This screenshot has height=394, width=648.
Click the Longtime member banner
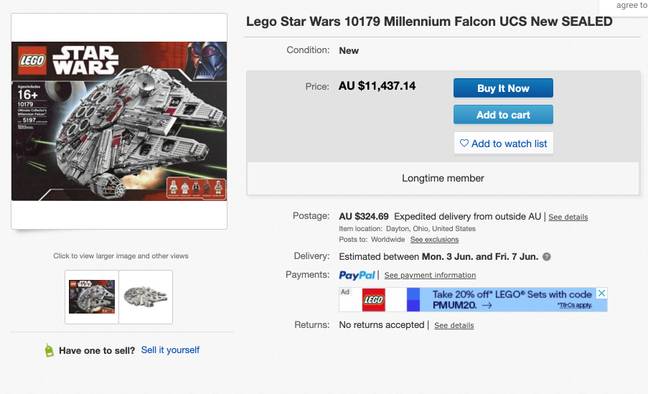pos(443,178)
